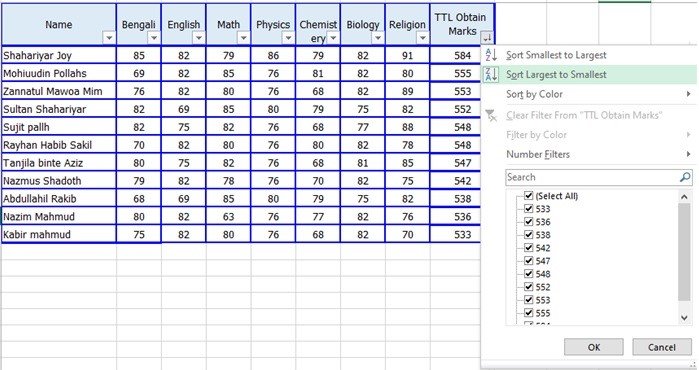
Task: Click Cancel in the filter menu
Action: click(662, 347)
